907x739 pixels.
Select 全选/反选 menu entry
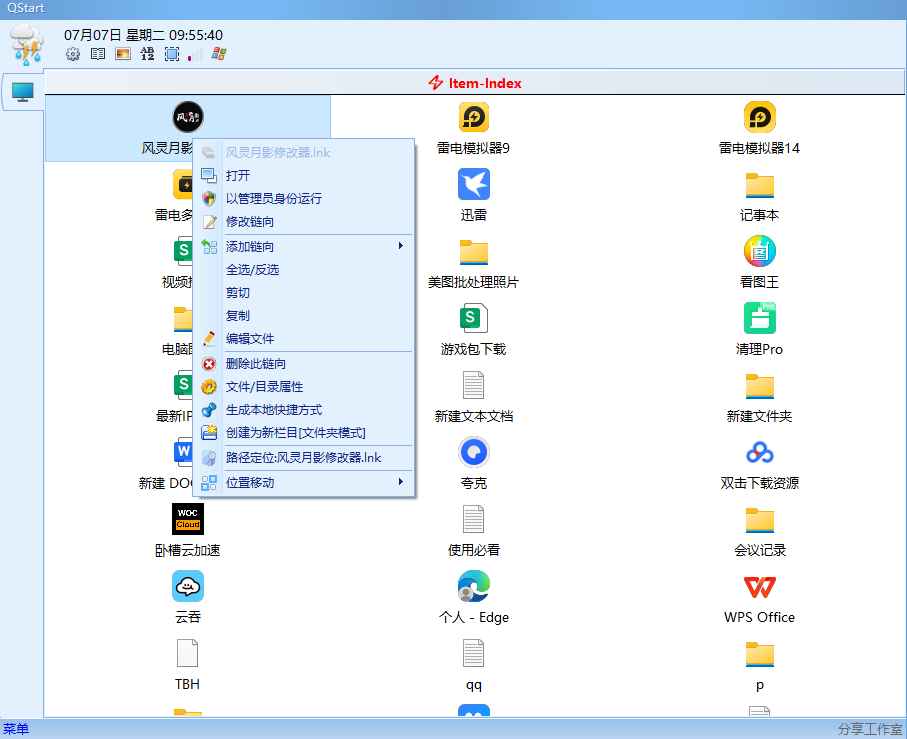[x=304, y=269]
